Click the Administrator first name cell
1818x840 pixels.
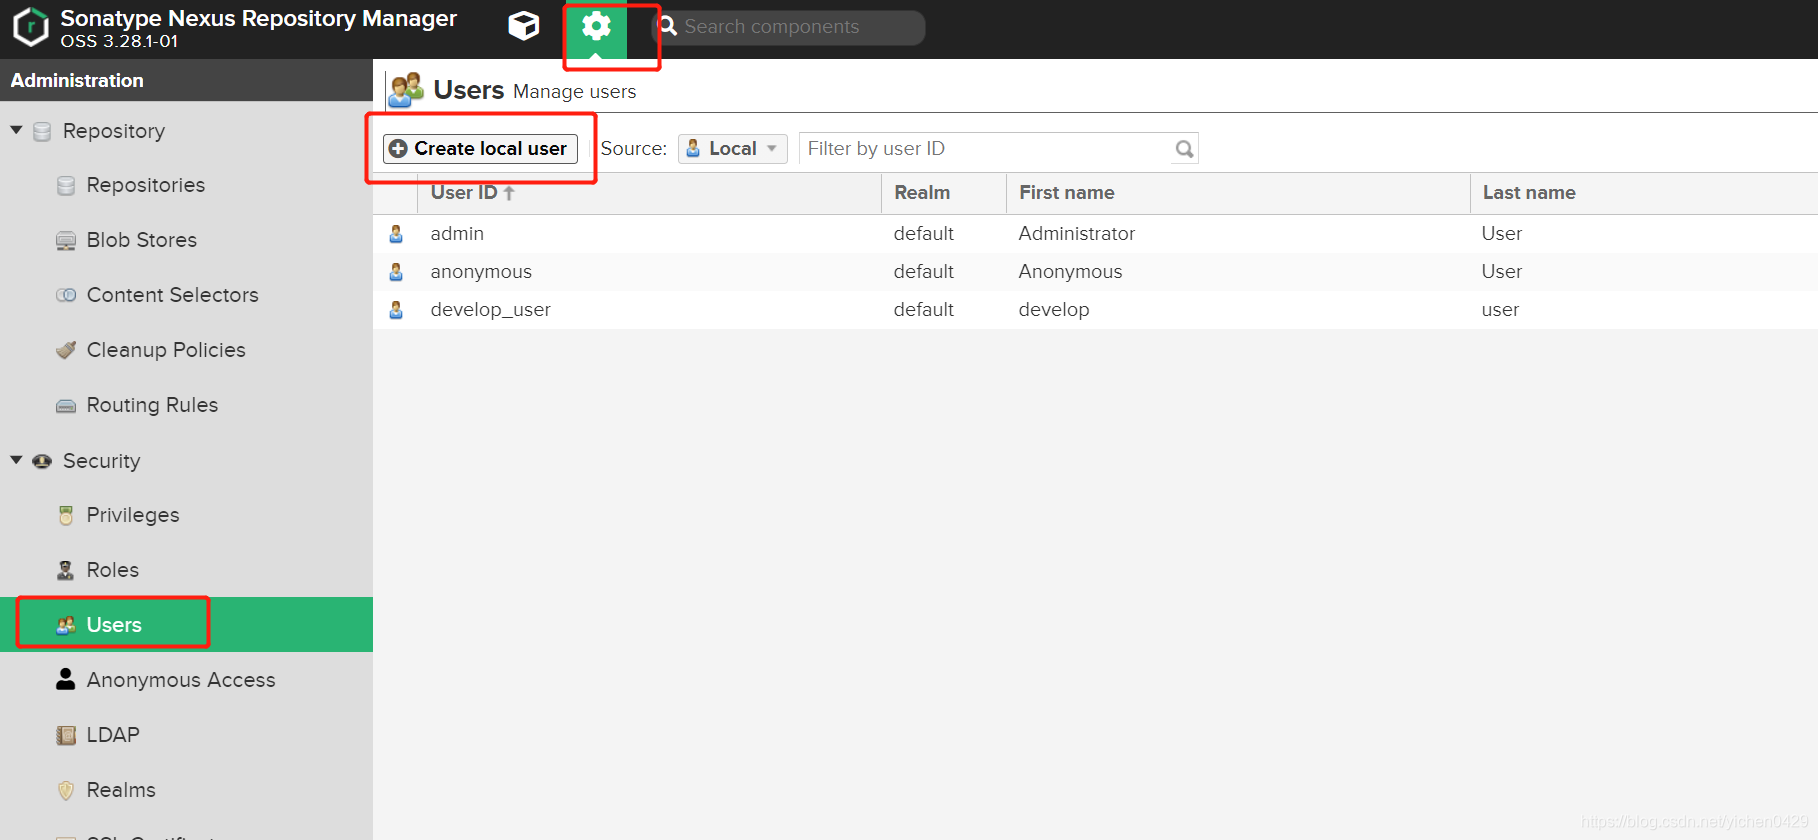[1077, 233]
